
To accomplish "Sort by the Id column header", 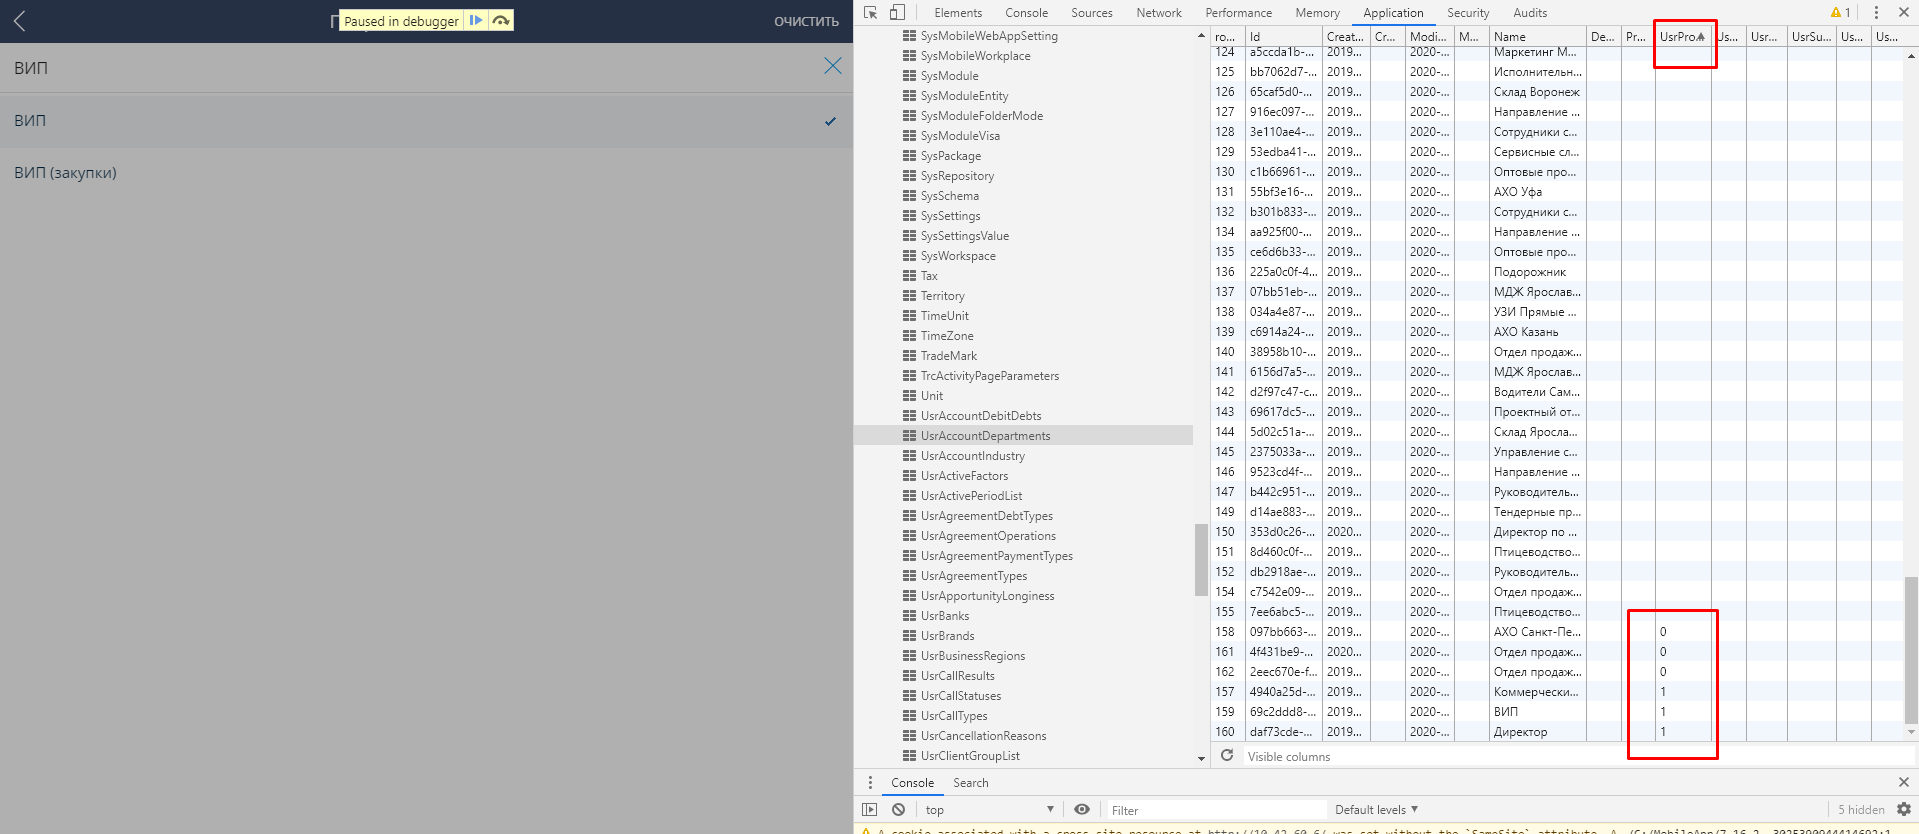I will (x=1283, y=37).
